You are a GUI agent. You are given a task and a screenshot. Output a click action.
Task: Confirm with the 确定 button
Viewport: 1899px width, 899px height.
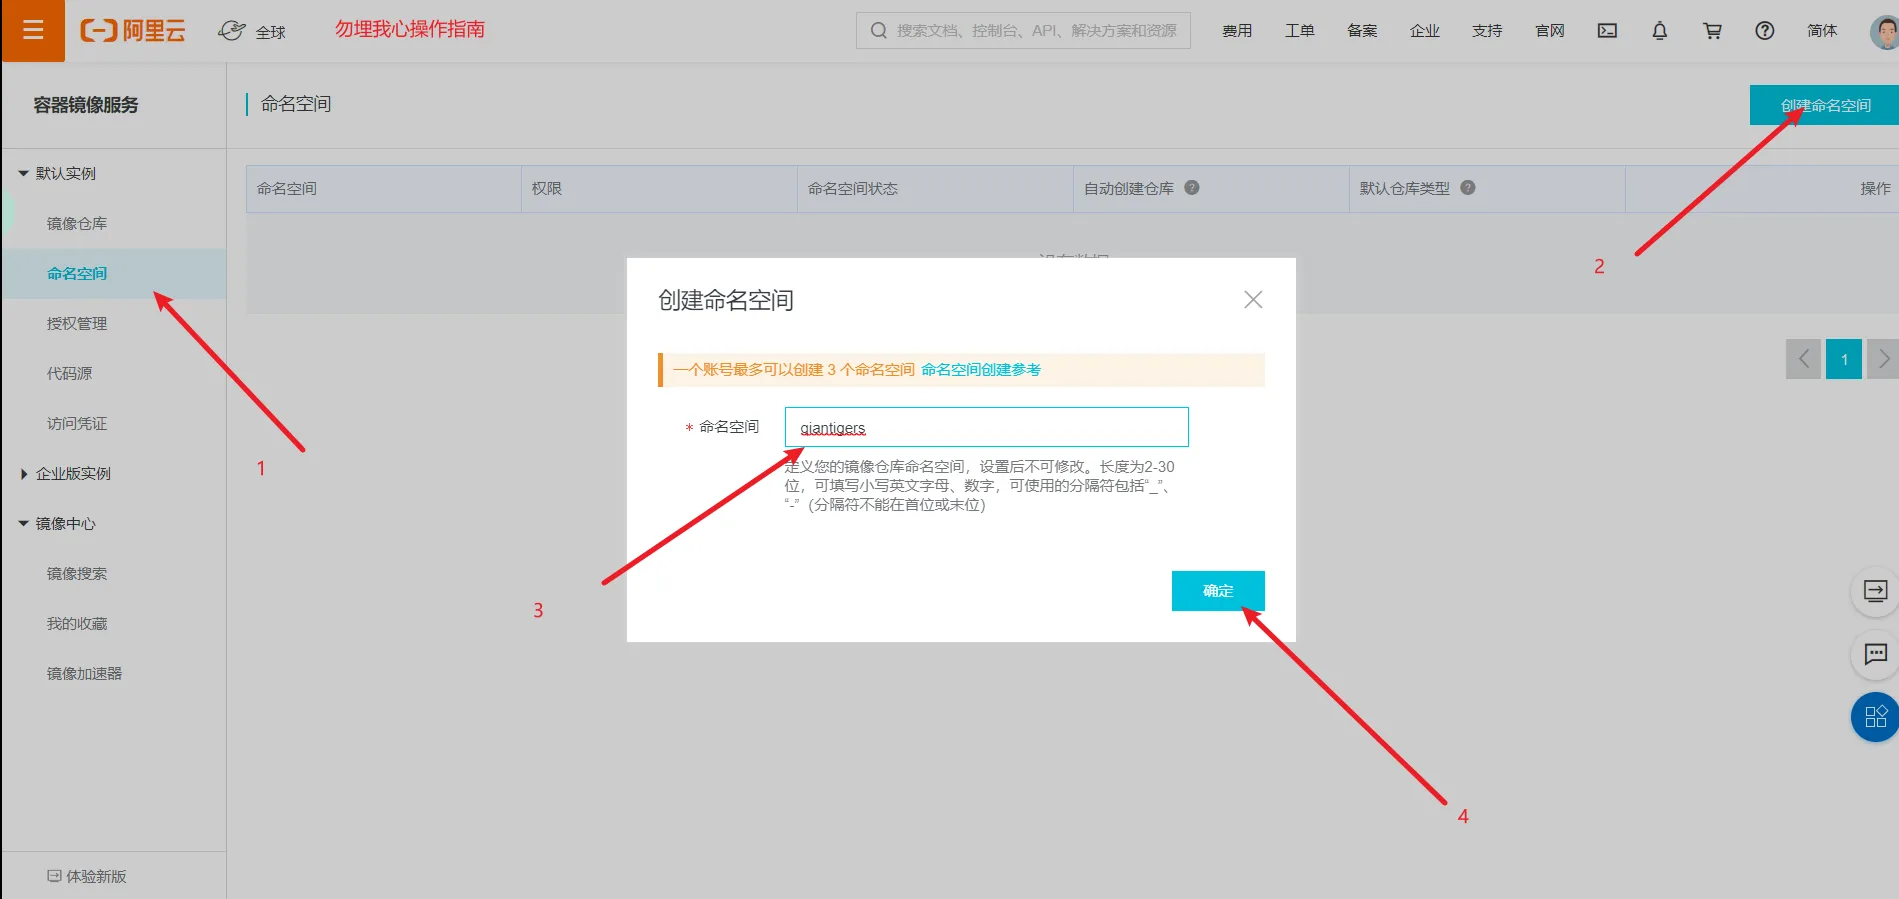1218,591
